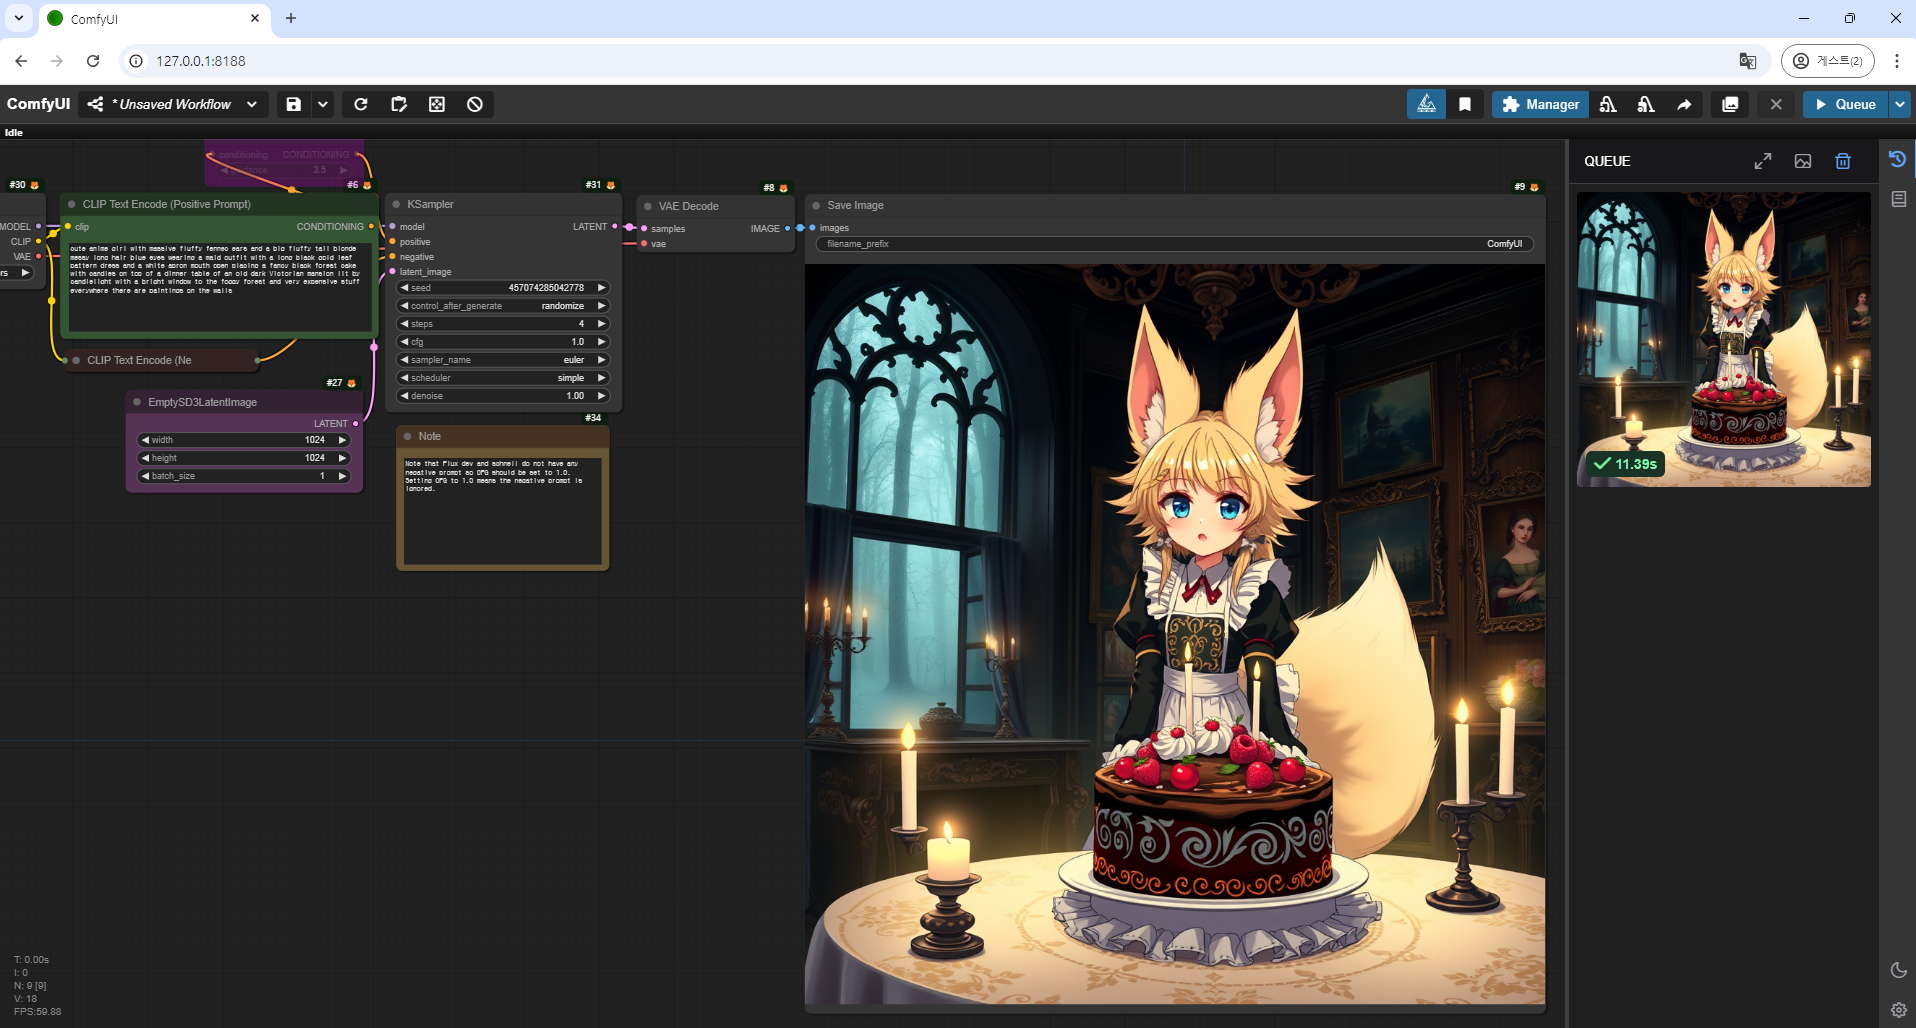Collapse CLIP Text Encode Positive Prompt node dot
This screenshot has width=1916, height=1028.
click(x=72, y=204)
